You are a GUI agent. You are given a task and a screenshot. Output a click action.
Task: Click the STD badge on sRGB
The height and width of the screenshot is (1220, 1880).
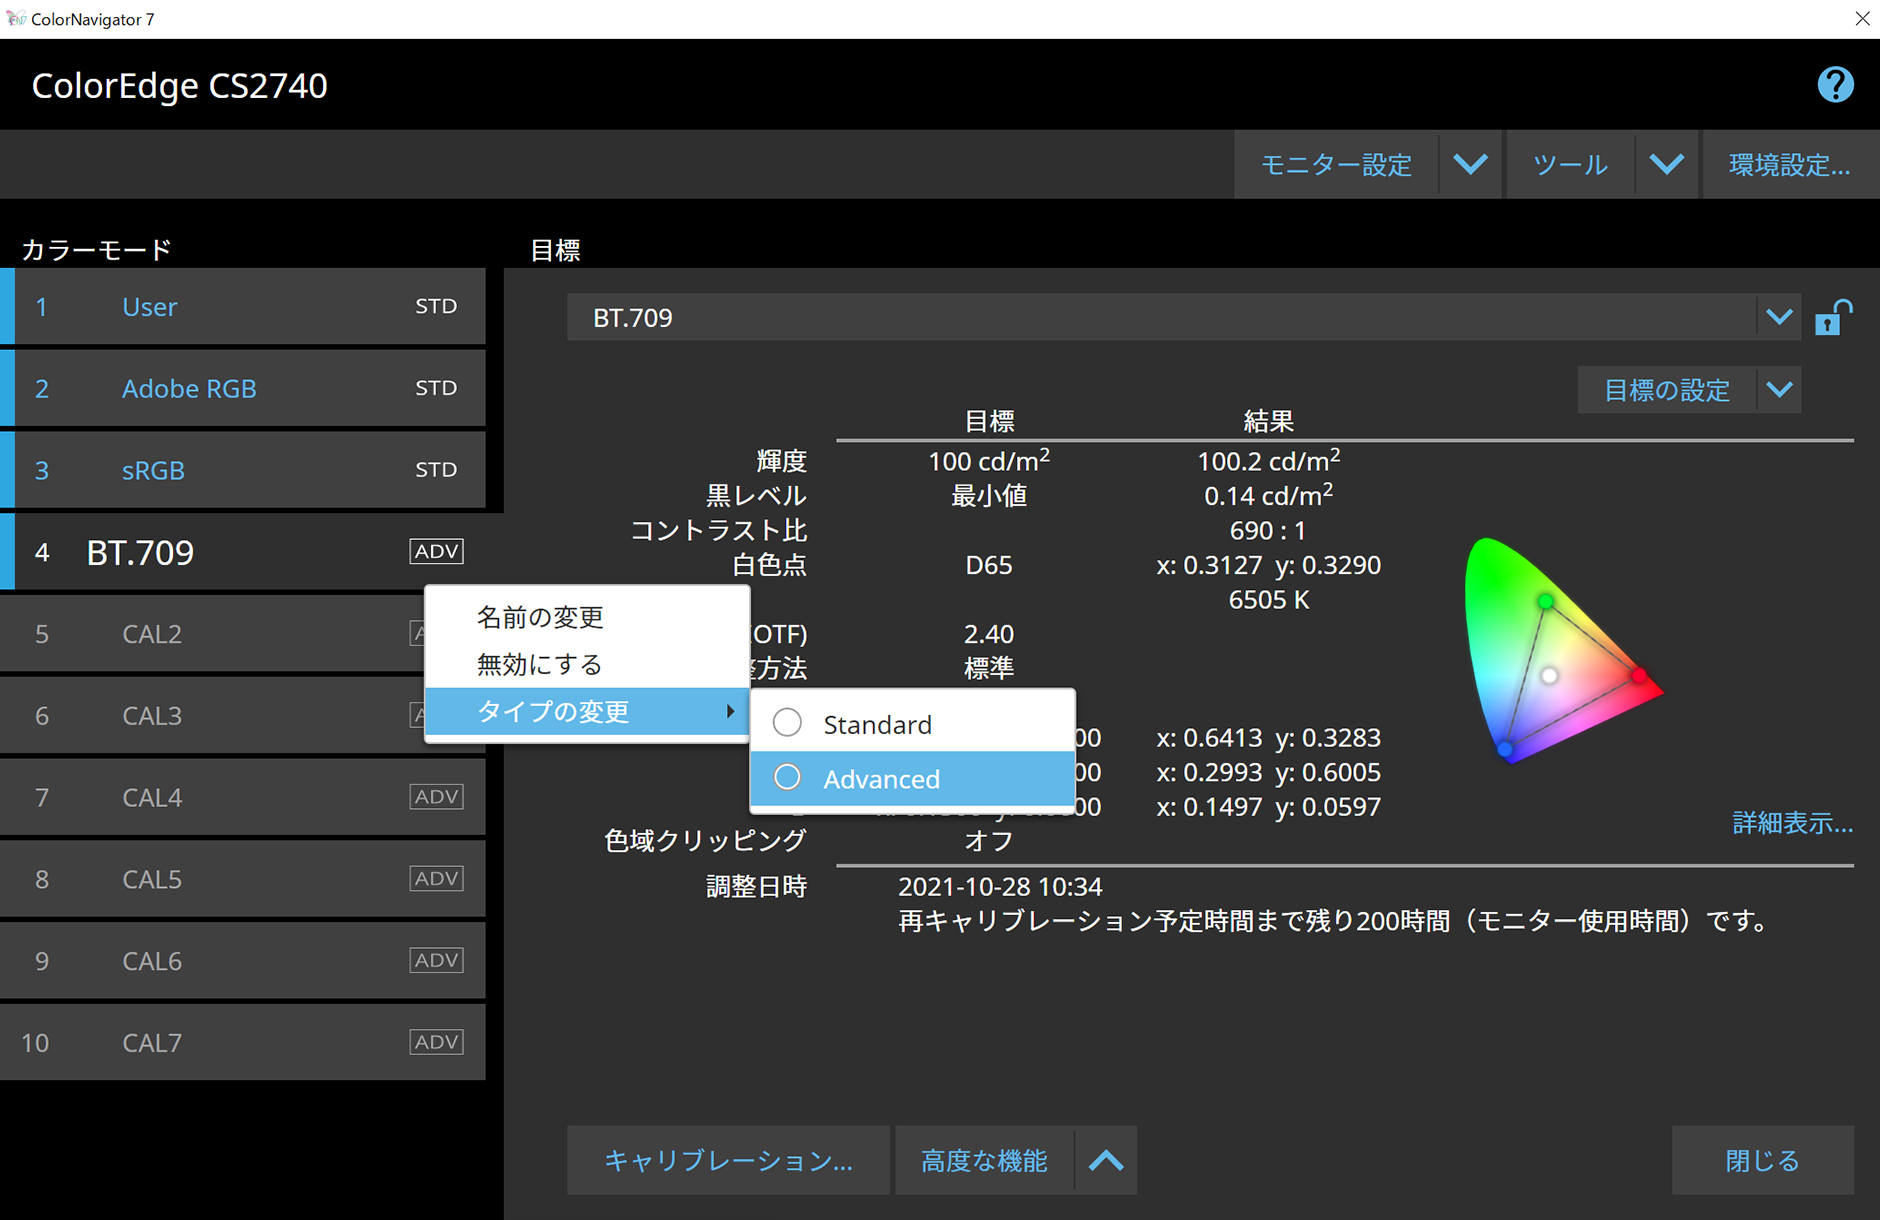[x=436, y=470]
